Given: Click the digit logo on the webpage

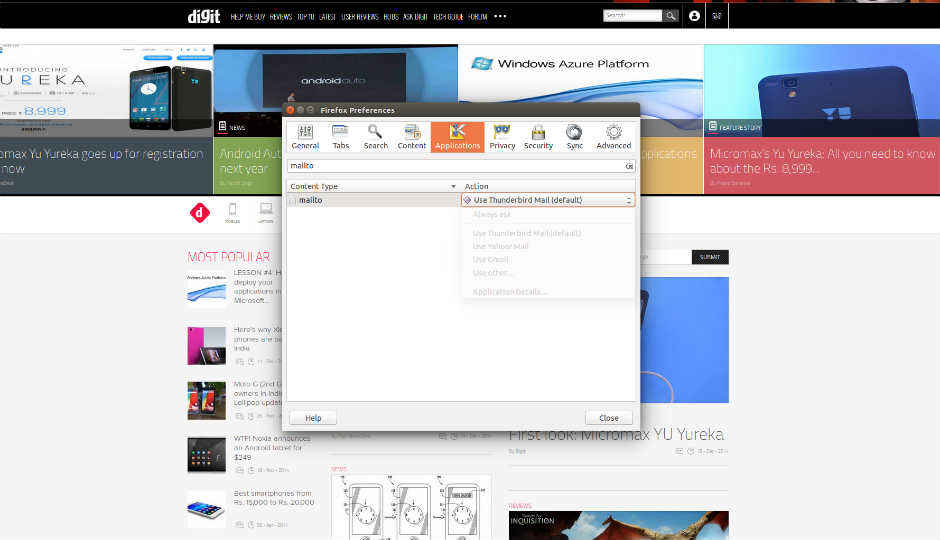Looking at the screenshot, I should tap(204, 16).
